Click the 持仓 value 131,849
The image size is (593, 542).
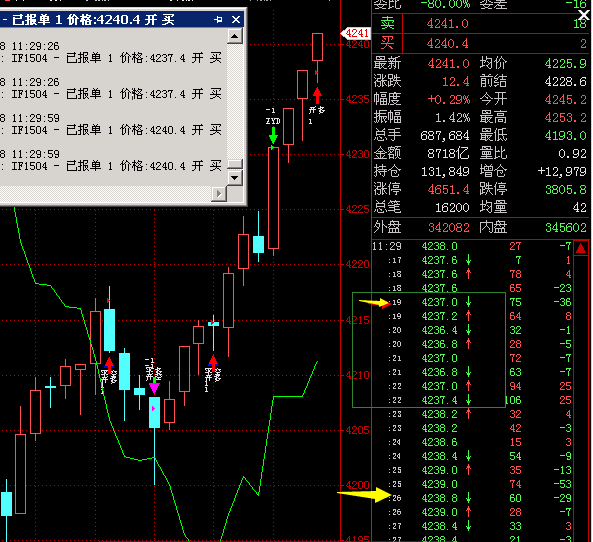click(x=445, y=172)
